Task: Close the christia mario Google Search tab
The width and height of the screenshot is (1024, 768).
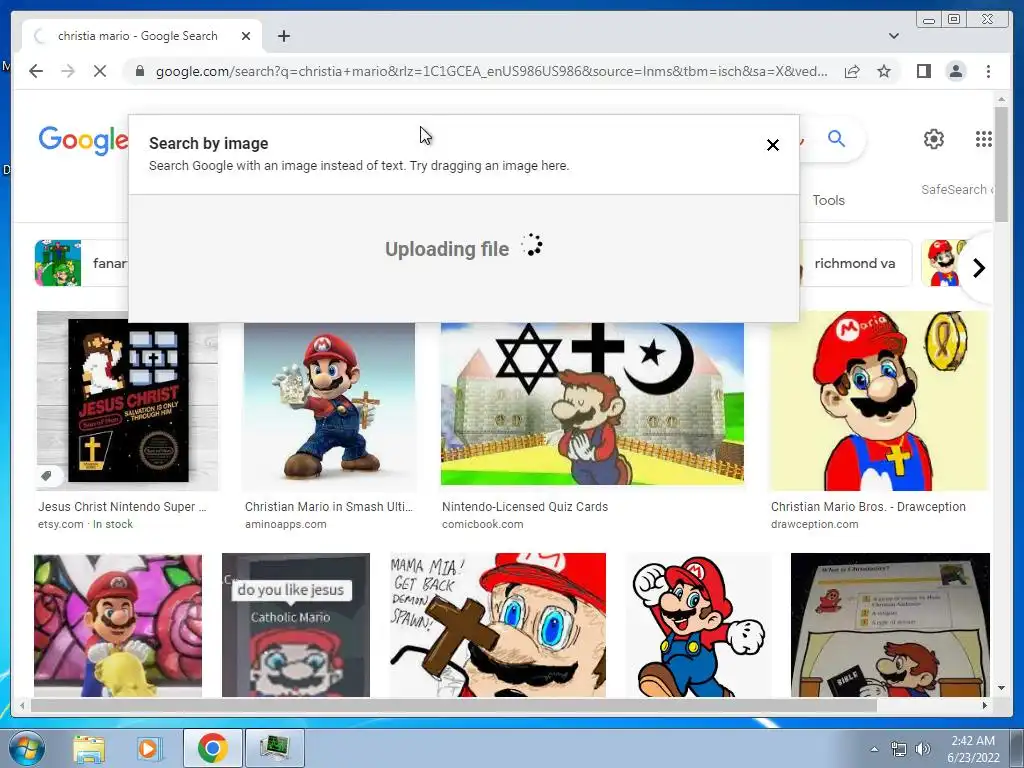Action: tap(246, 36)
